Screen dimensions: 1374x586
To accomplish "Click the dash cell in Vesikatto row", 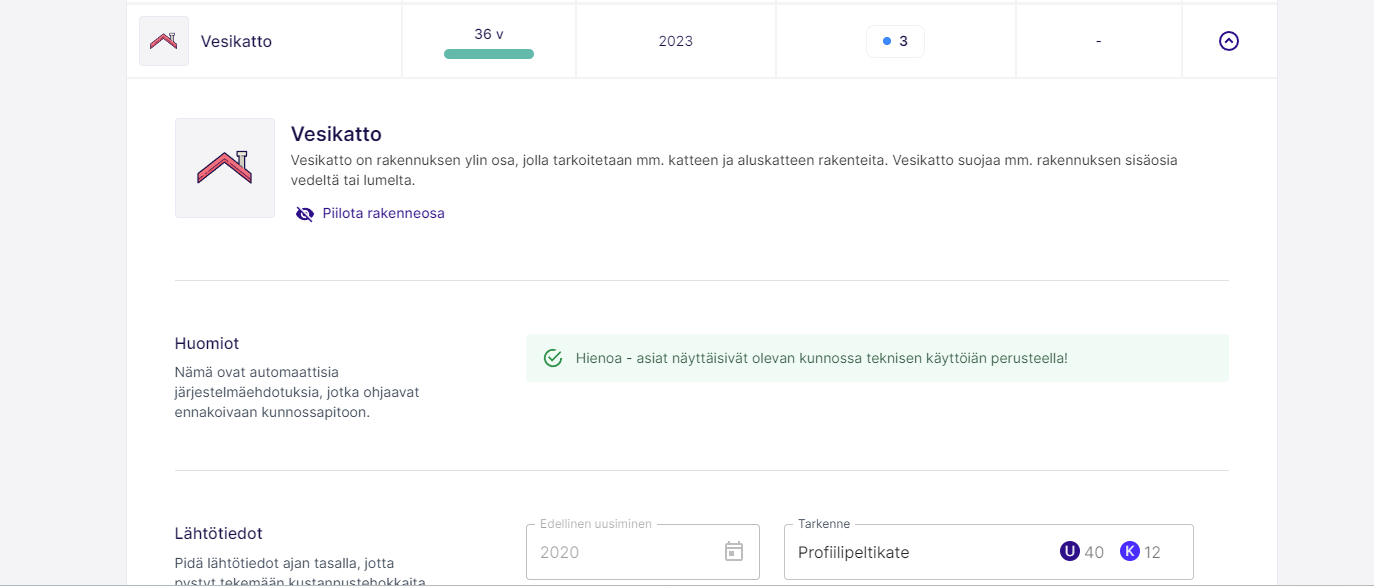I will [x=1098, y=41].
